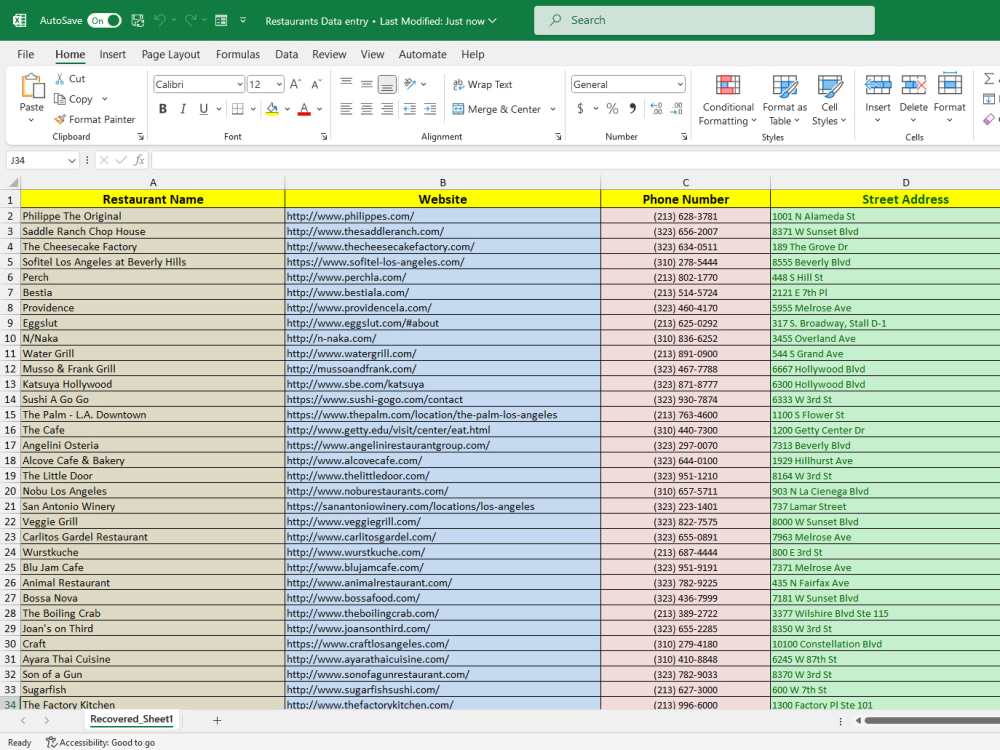
Task: Center text horizontally
Action: (x=367, y=109)
